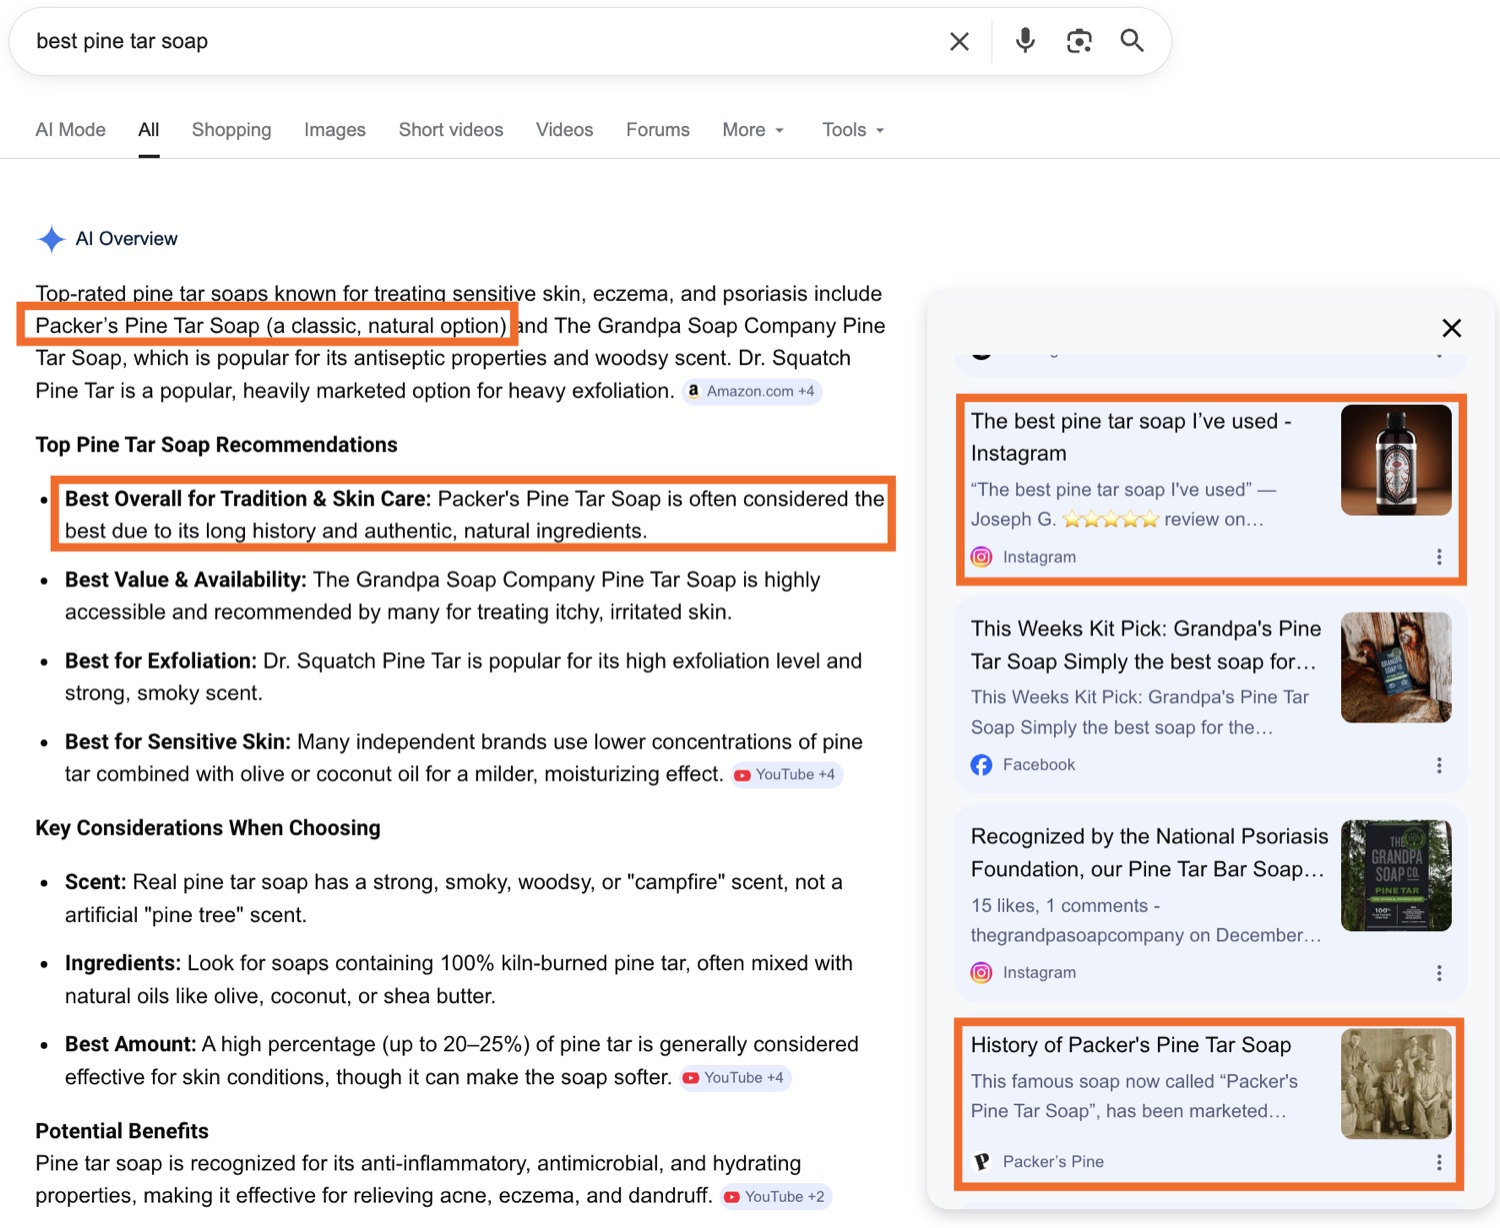Click the vintage Packer's history photo thumbnail
The image size is (1500, 1228).
(x=1396, y=1084)
